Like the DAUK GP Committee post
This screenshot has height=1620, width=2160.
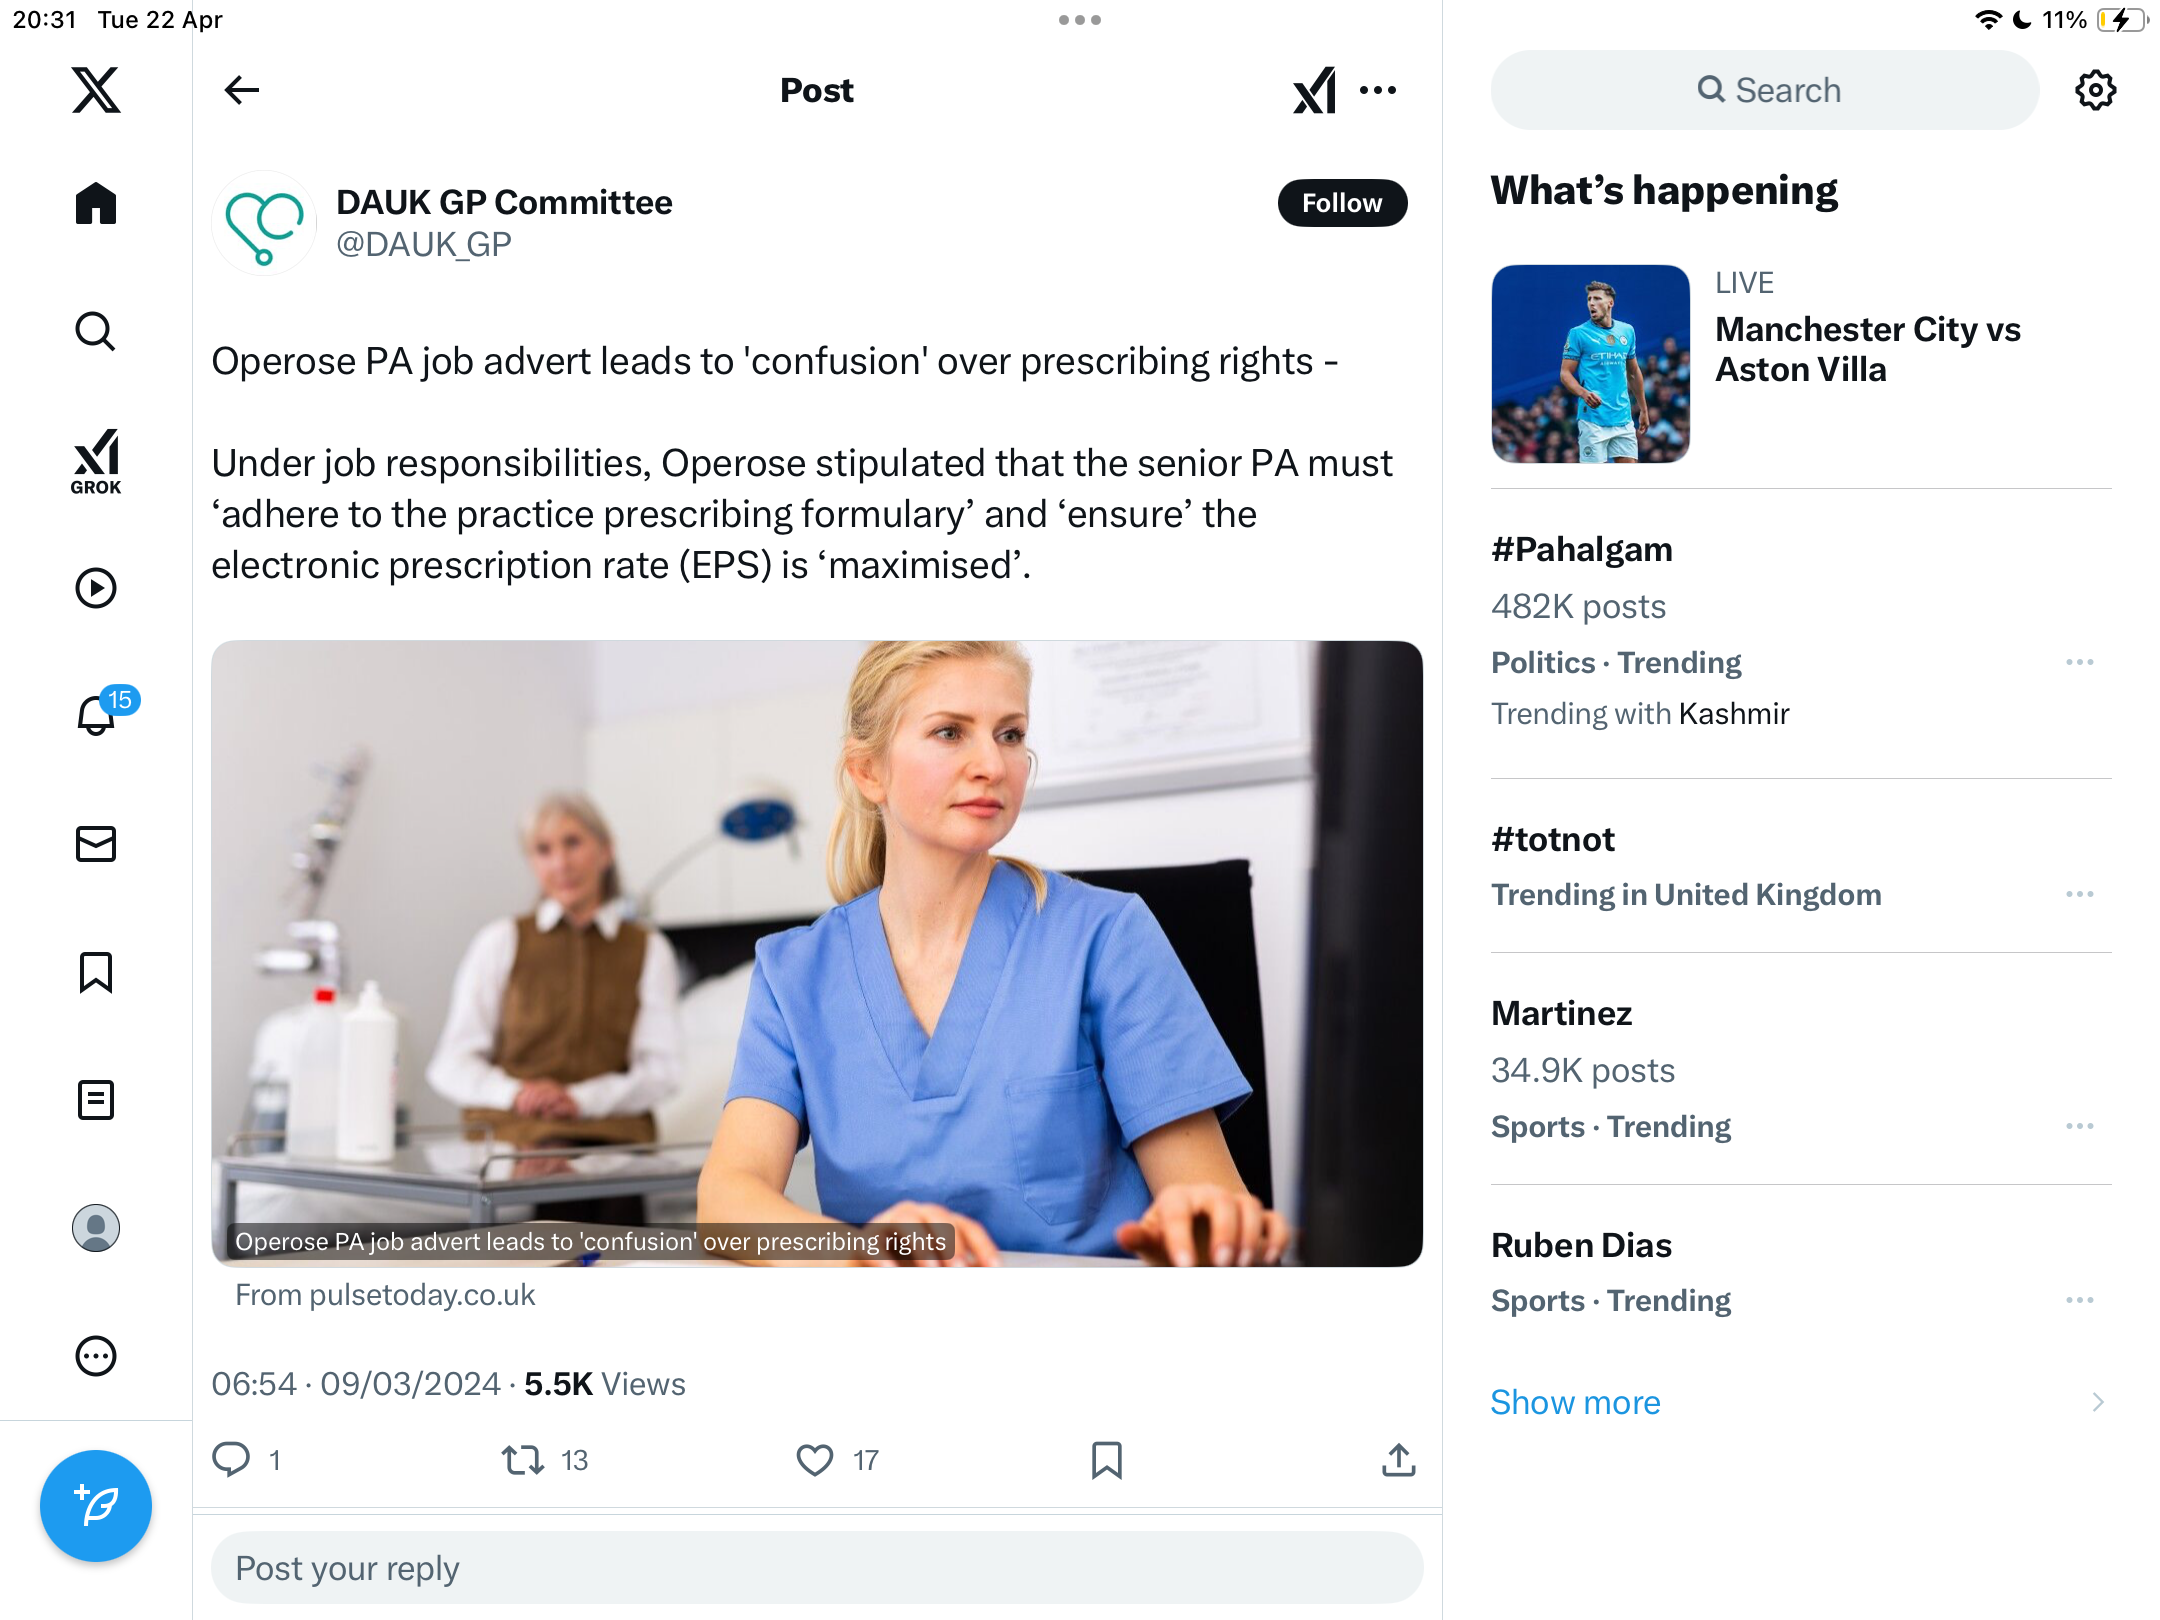coord(815,1460)
